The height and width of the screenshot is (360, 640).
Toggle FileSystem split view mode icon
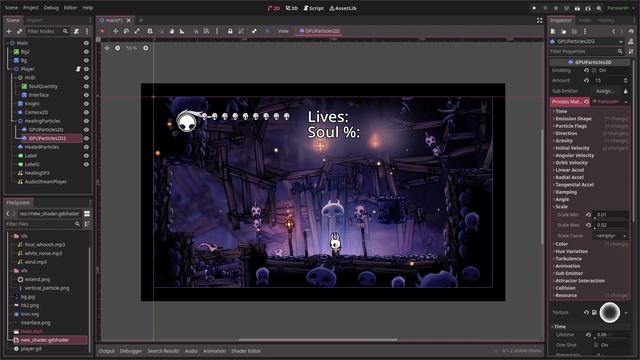87,213
